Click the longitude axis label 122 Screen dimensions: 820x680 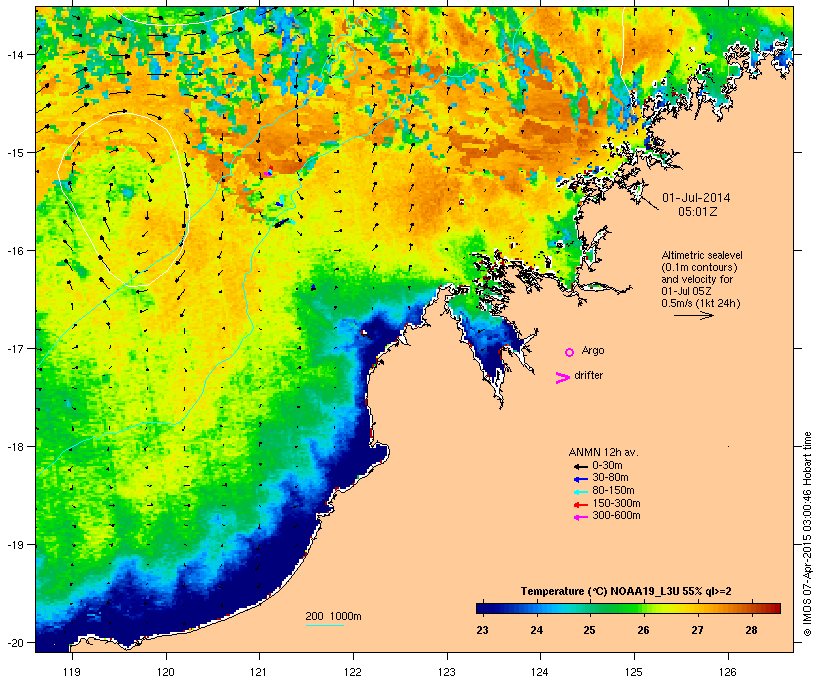click(x=353, y=672)
